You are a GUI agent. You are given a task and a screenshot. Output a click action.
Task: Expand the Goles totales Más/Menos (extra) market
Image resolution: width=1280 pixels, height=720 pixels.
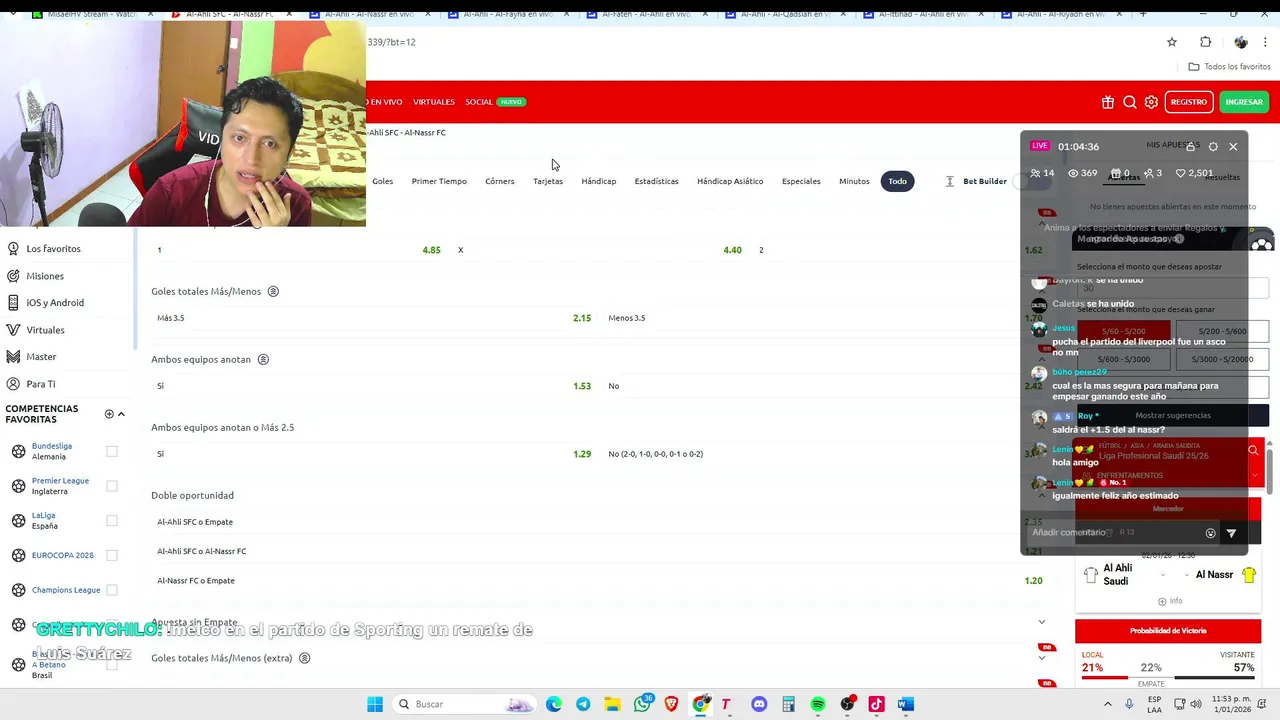pyautogui.click(x=1042, y=658)
